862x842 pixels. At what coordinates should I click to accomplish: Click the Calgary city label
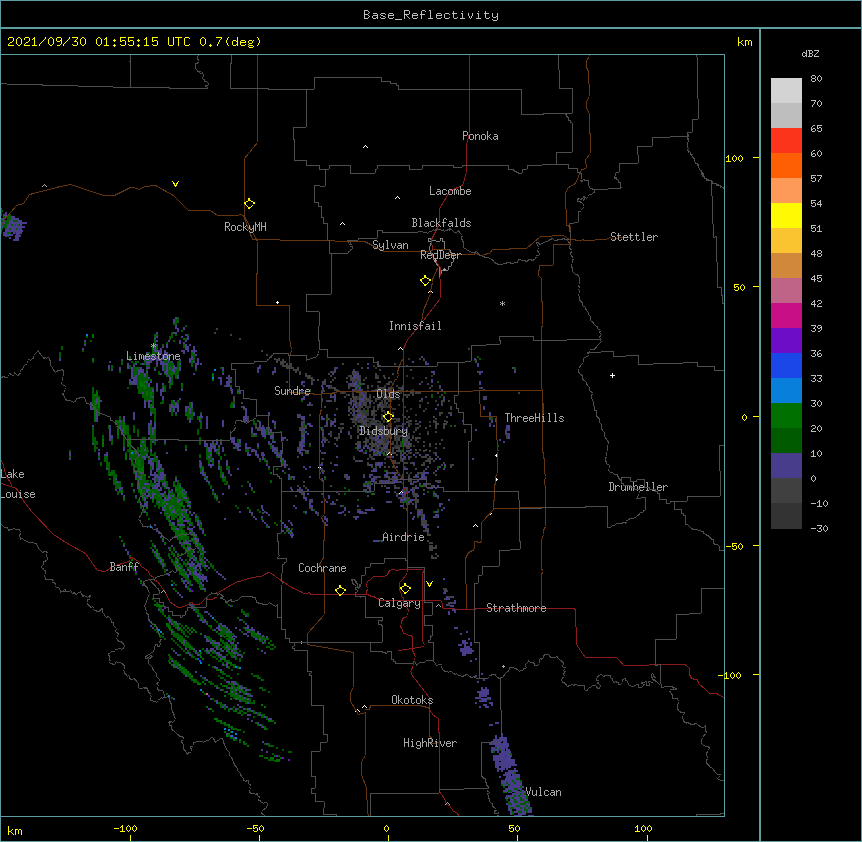point(399,603)
